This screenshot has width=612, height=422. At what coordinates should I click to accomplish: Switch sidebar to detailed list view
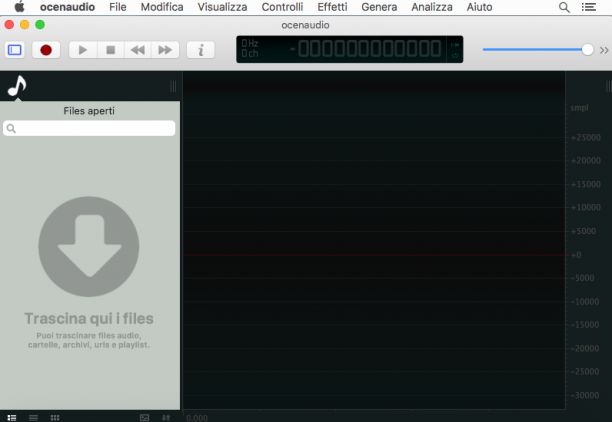click(x=12, y=418)
